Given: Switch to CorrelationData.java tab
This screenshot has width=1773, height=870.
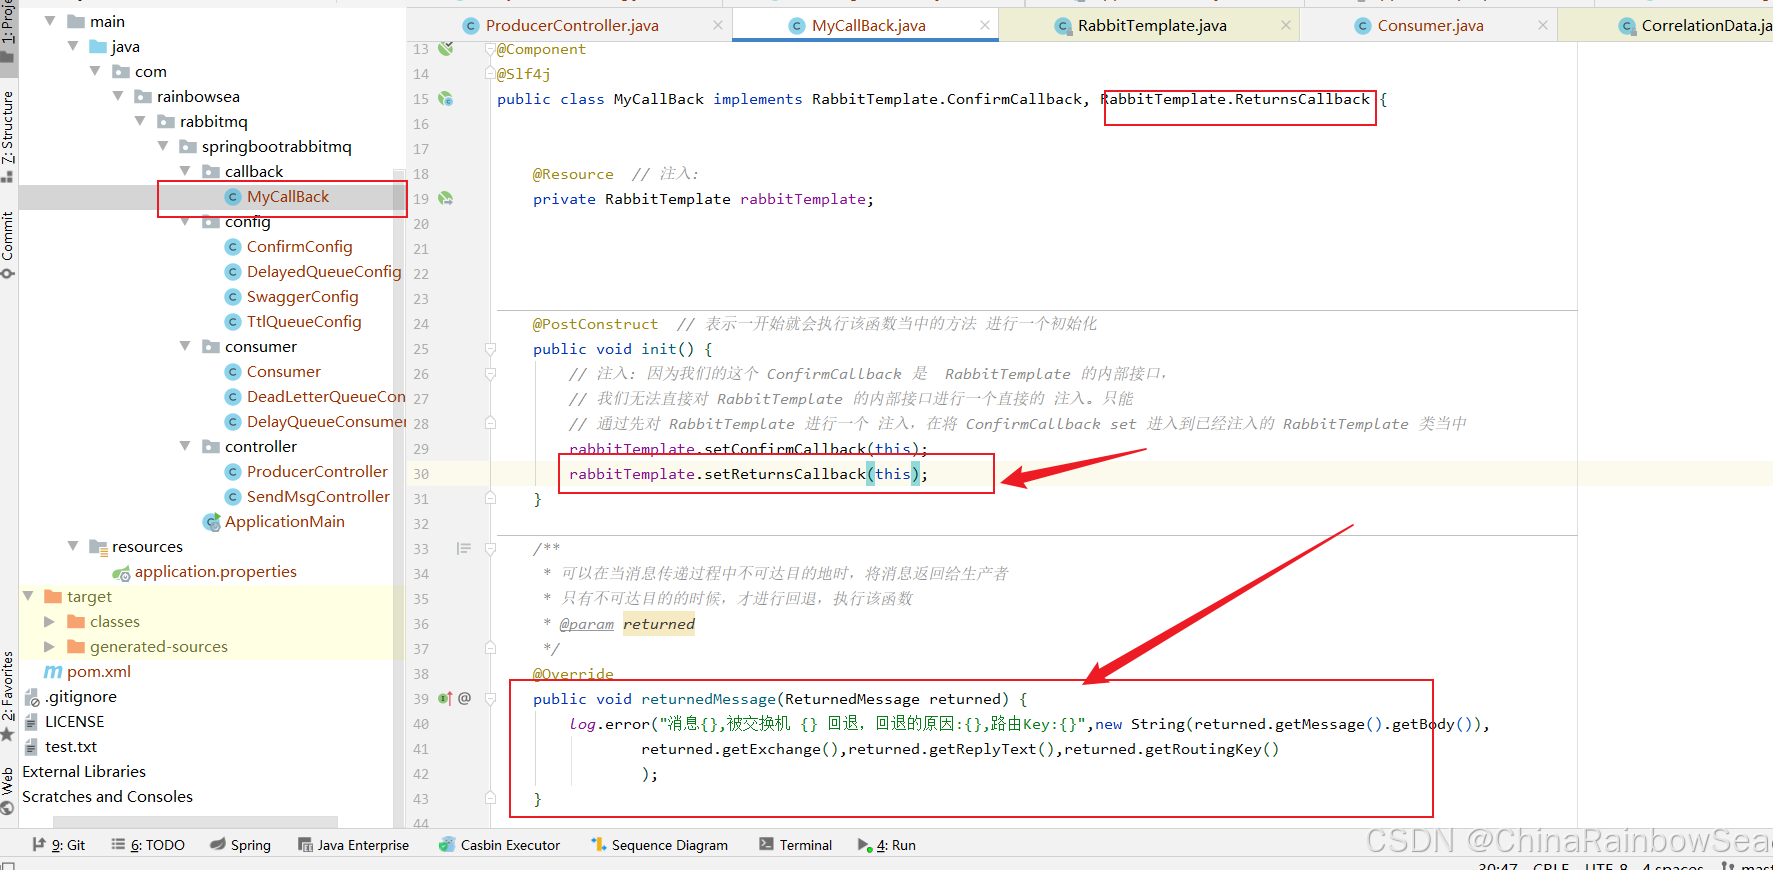Looking at the screenshot, I should coord(1694,25).
